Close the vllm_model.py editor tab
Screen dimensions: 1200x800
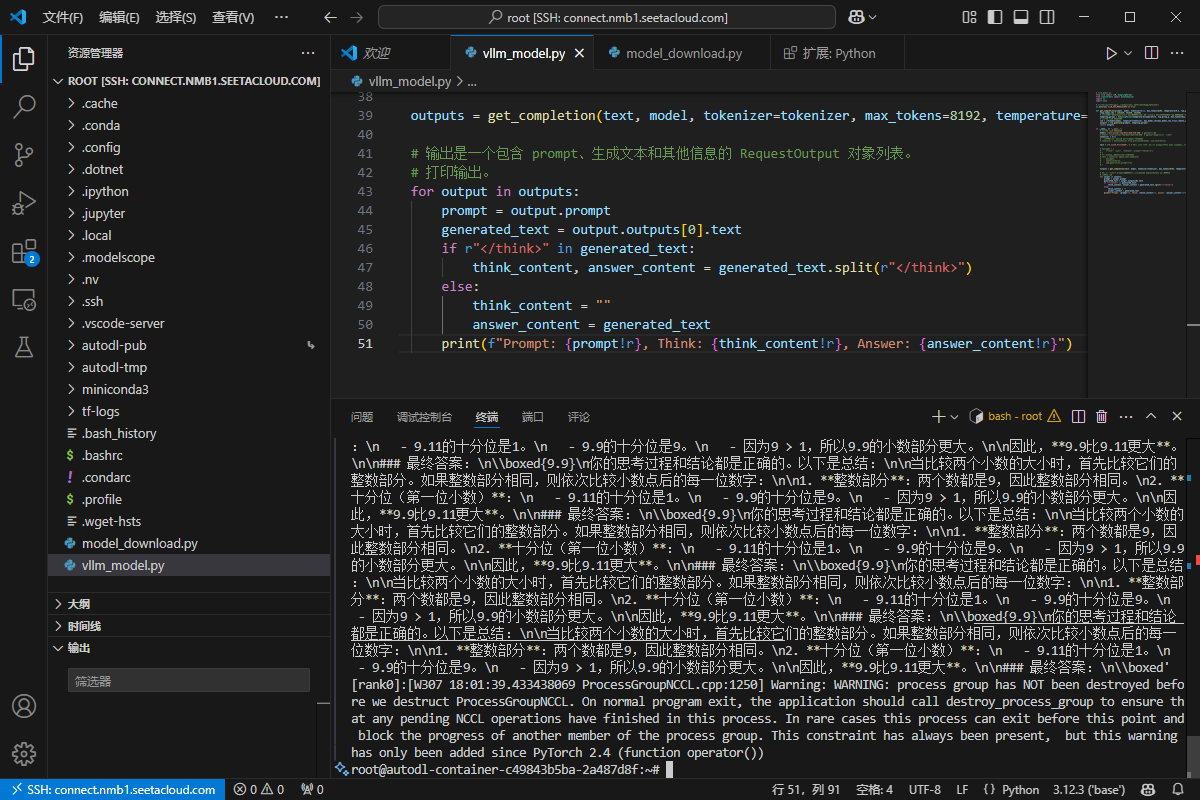click(x=580, y=53)
